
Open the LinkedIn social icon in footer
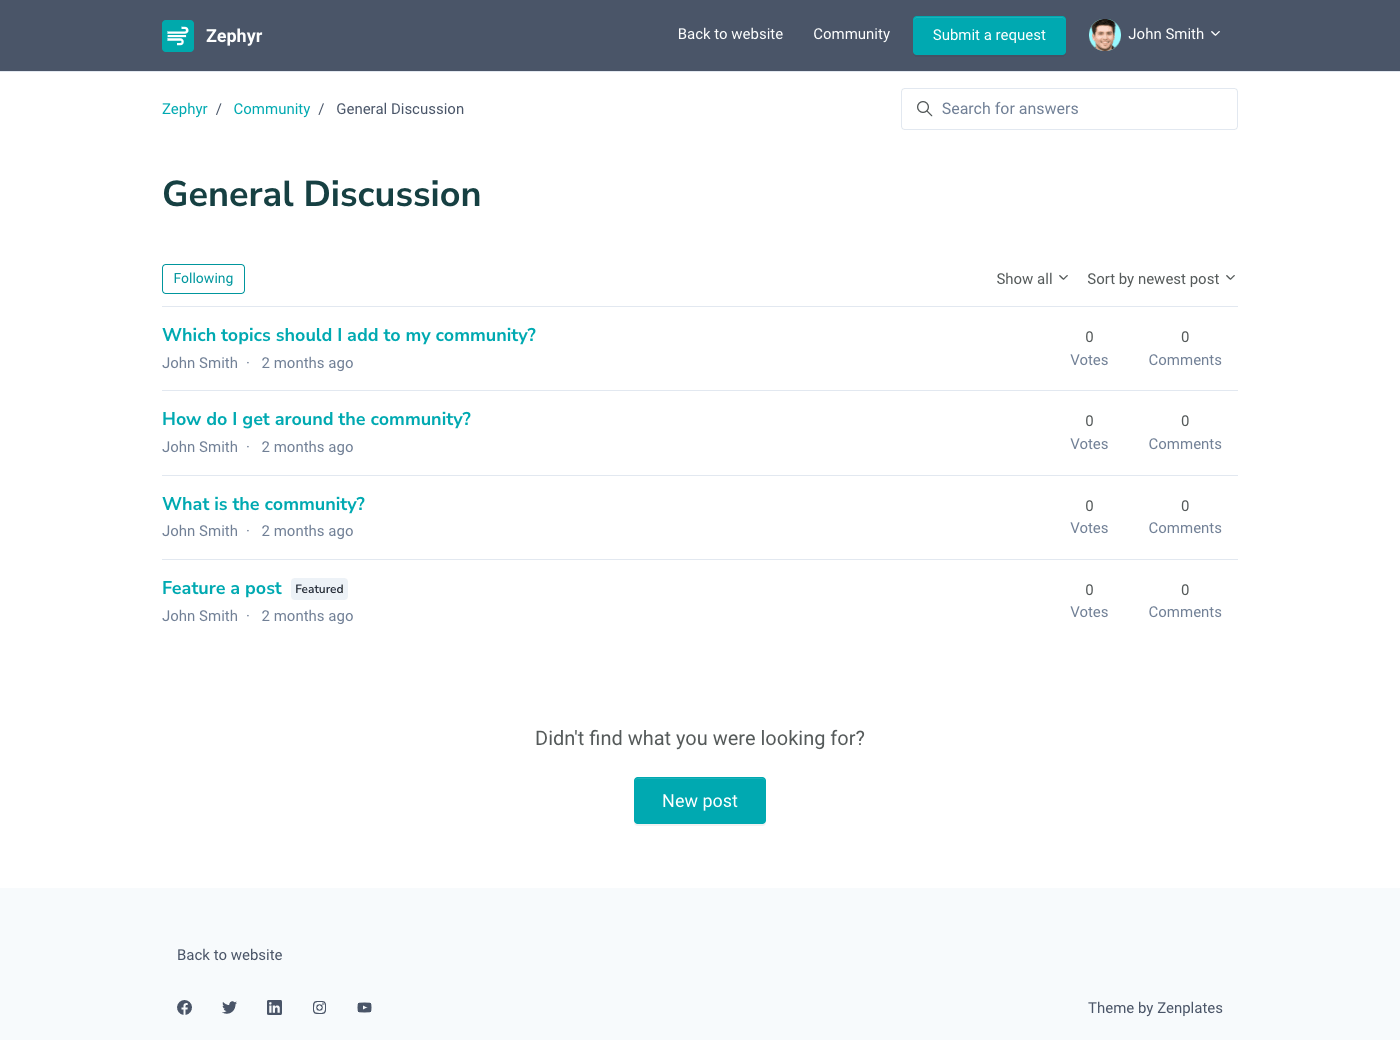tap(274, 1008)
